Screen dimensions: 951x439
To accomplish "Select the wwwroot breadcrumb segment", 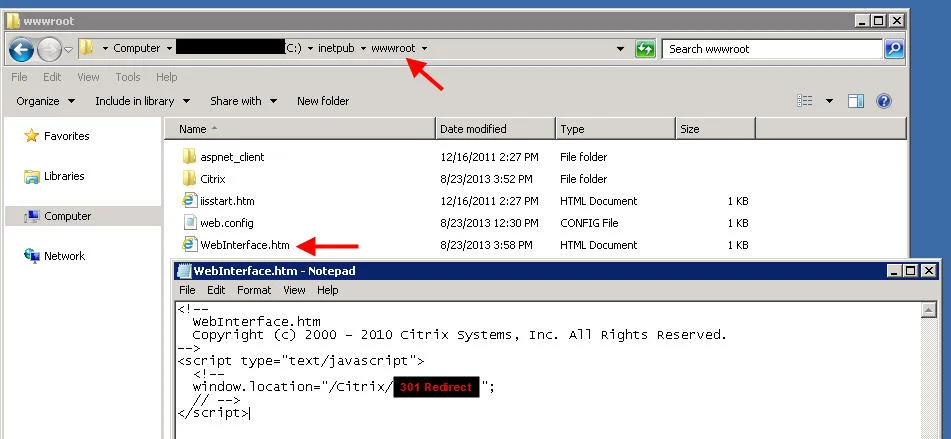I will 393,48.
